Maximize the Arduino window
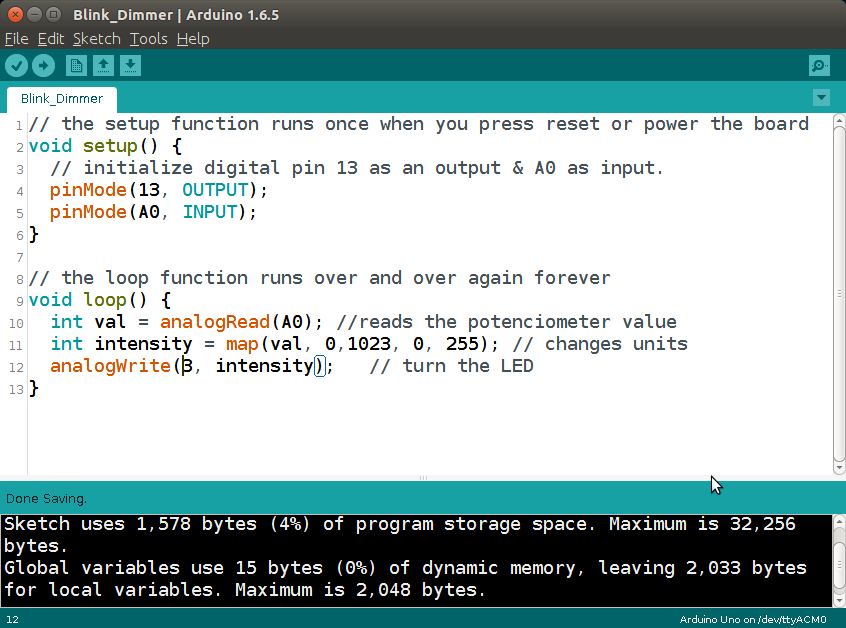The image size is (846, 628). 53,15
